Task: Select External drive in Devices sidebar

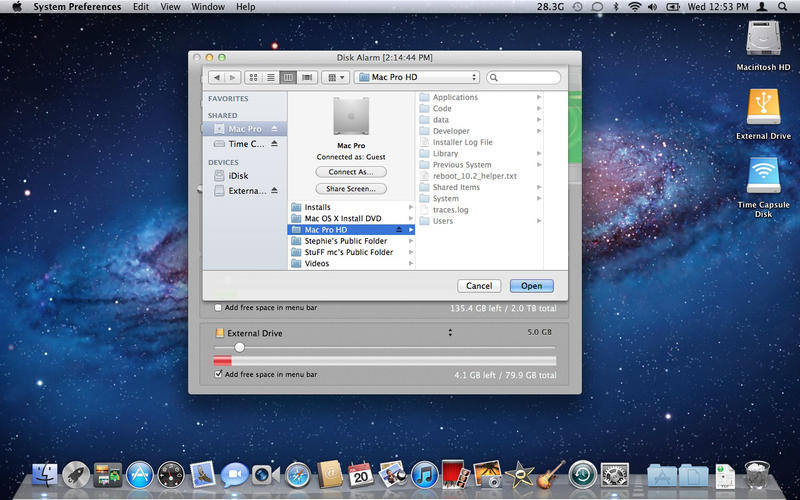Action: tap(244, 191)
